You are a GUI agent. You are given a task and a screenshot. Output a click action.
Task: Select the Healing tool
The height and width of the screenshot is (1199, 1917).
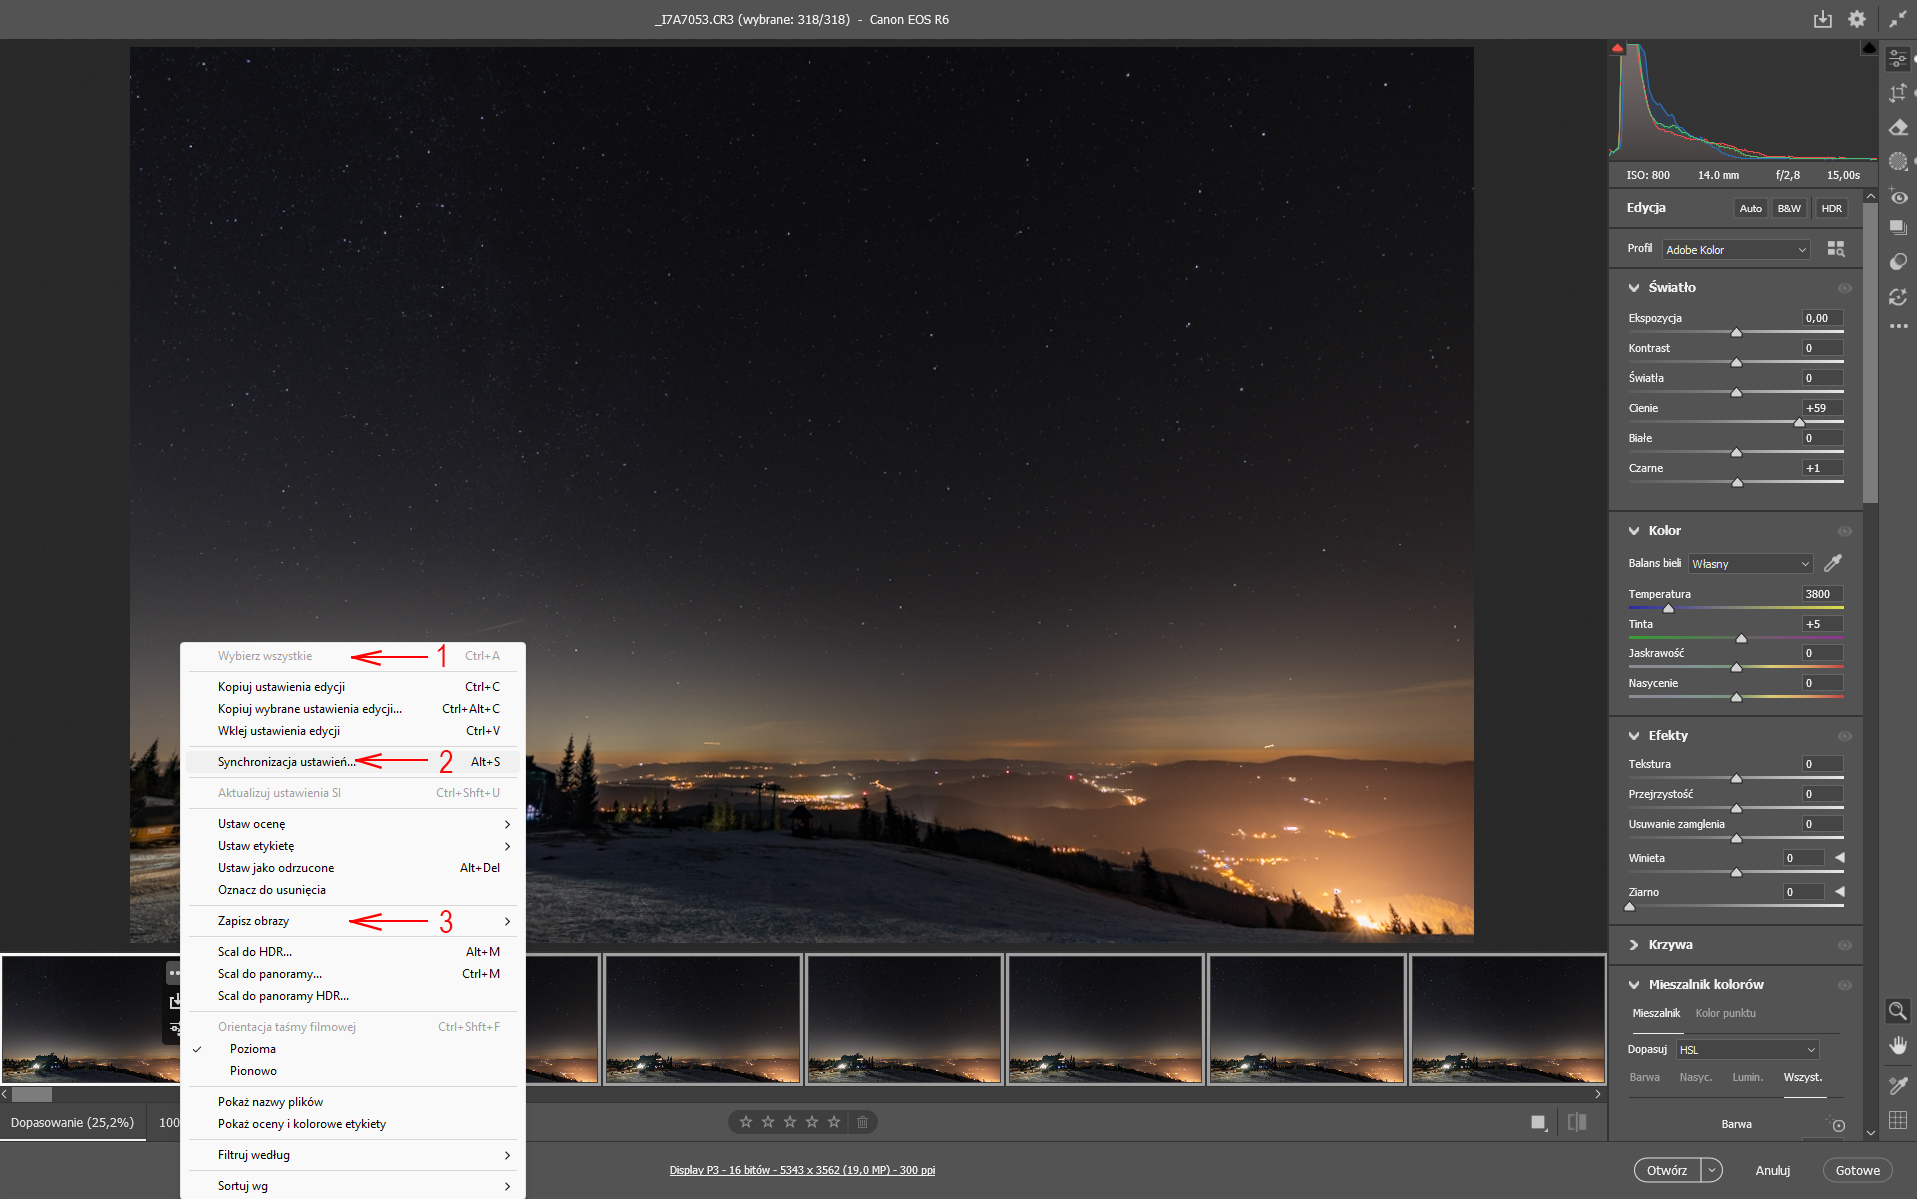tap(1898, 128)
